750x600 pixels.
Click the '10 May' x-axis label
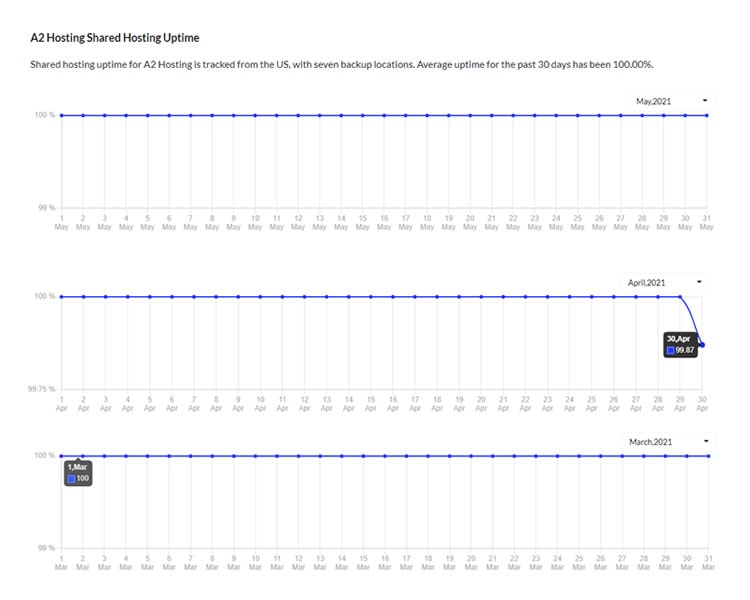tap(255, 222)
